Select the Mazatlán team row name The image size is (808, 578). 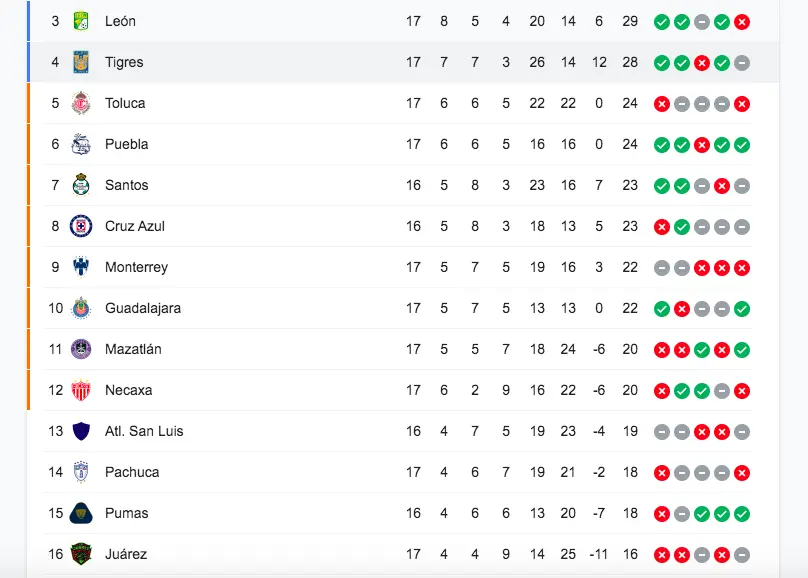click(133, 349)
